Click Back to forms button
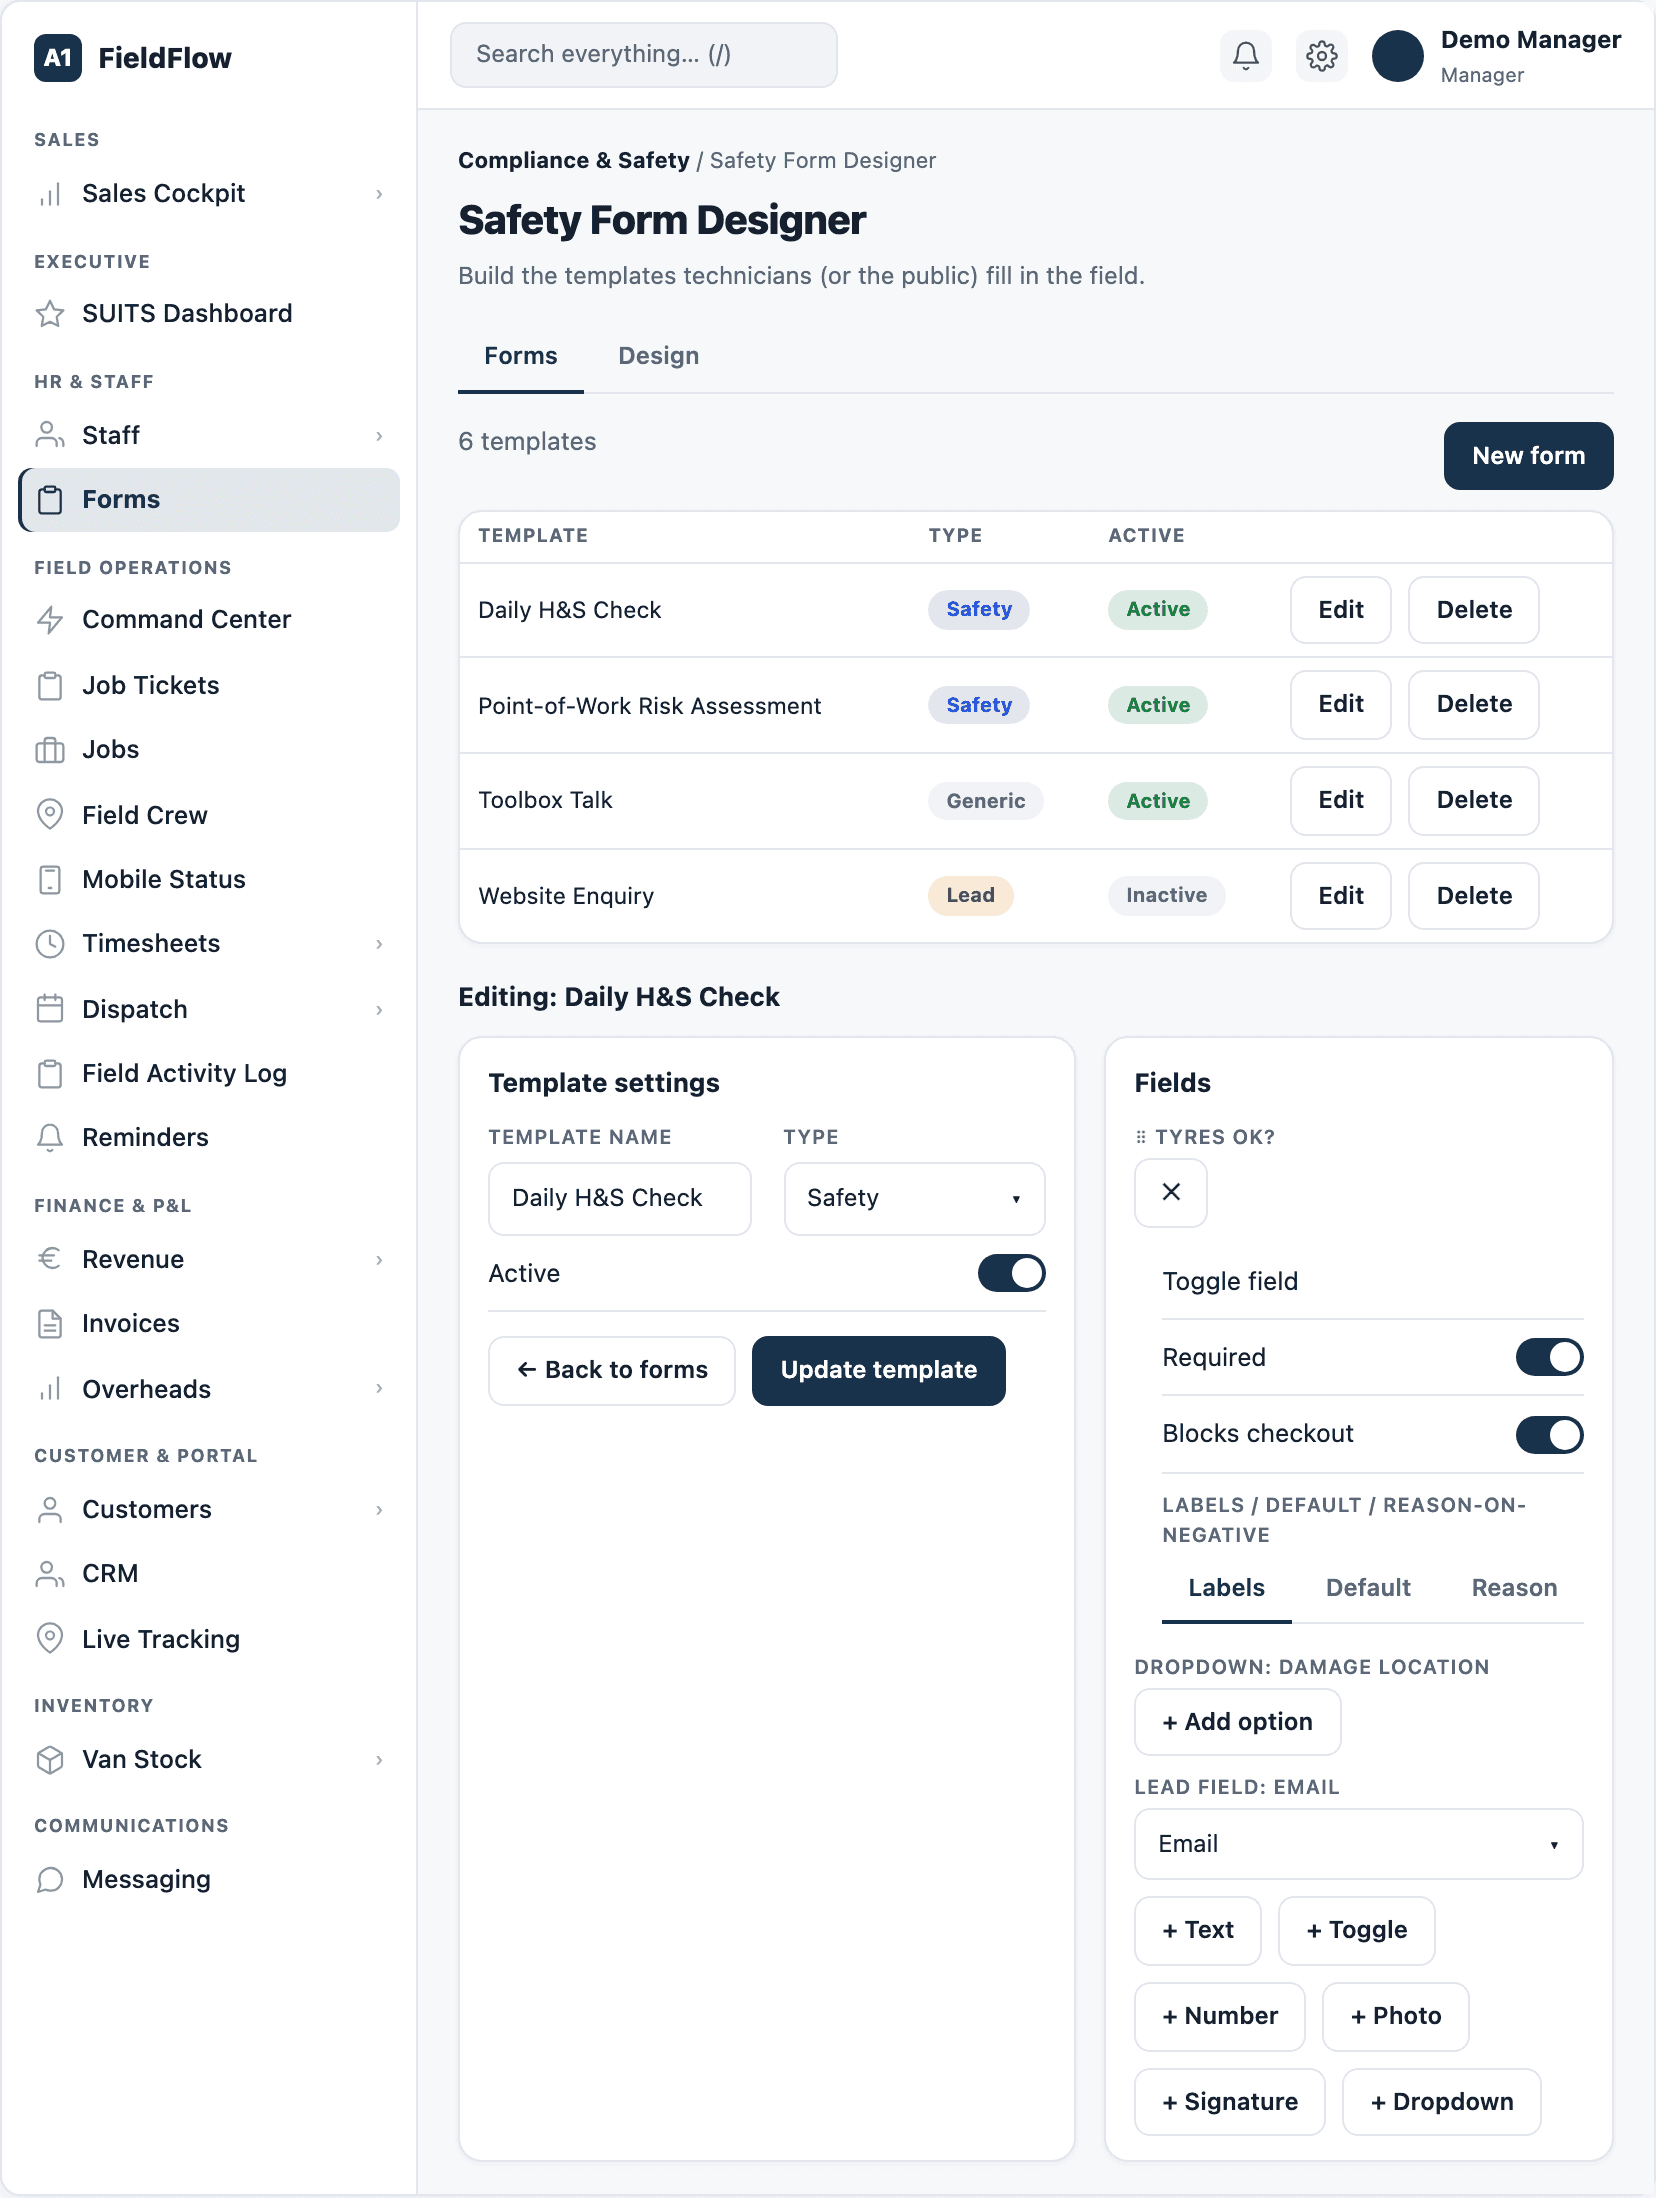1656x2198 pixels. [x=612, y=1371]
